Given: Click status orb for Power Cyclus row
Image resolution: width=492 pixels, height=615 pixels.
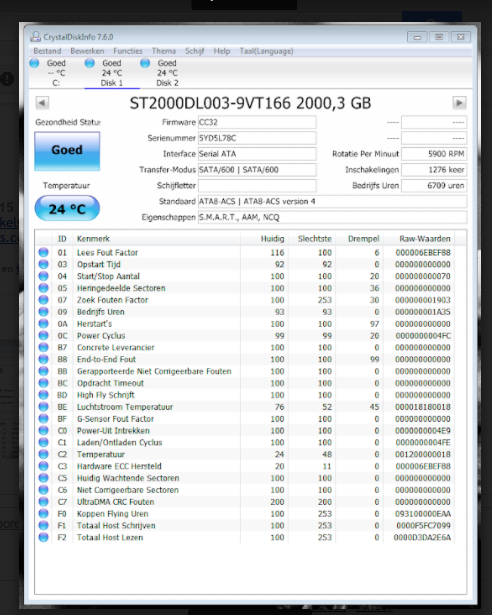Looking at the screenshot, I should pyautogui.click(x=44, y=335).
